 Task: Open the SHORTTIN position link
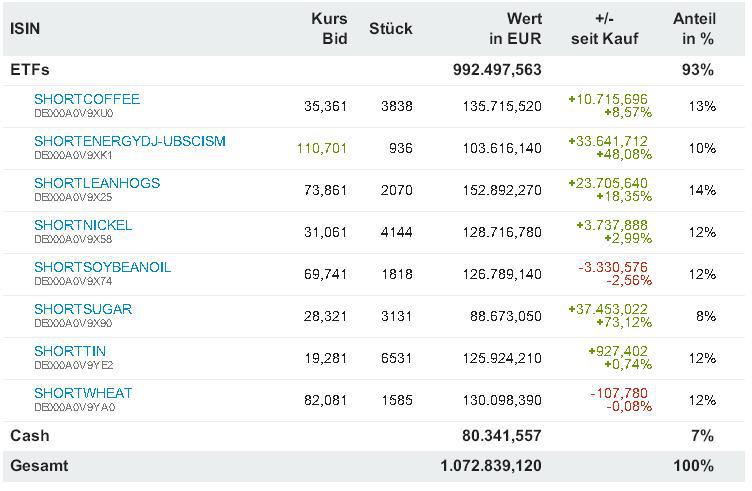point(69,351)
